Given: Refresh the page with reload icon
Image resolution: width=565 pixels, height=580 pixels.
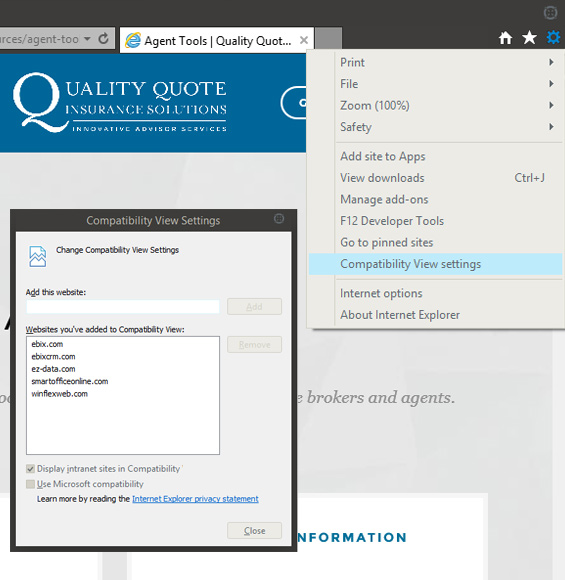Looking at the screenshot, I should click(x=104, y=38).
